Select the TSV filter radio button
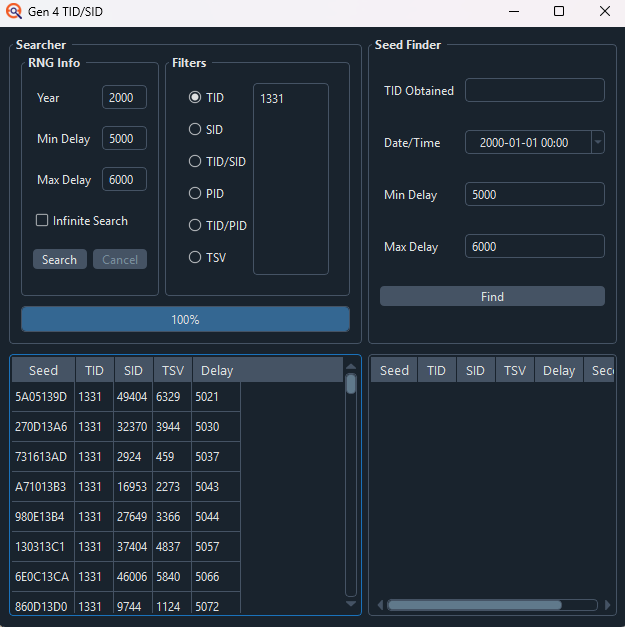This screenshot has height=627, width=625. [195, 257]
